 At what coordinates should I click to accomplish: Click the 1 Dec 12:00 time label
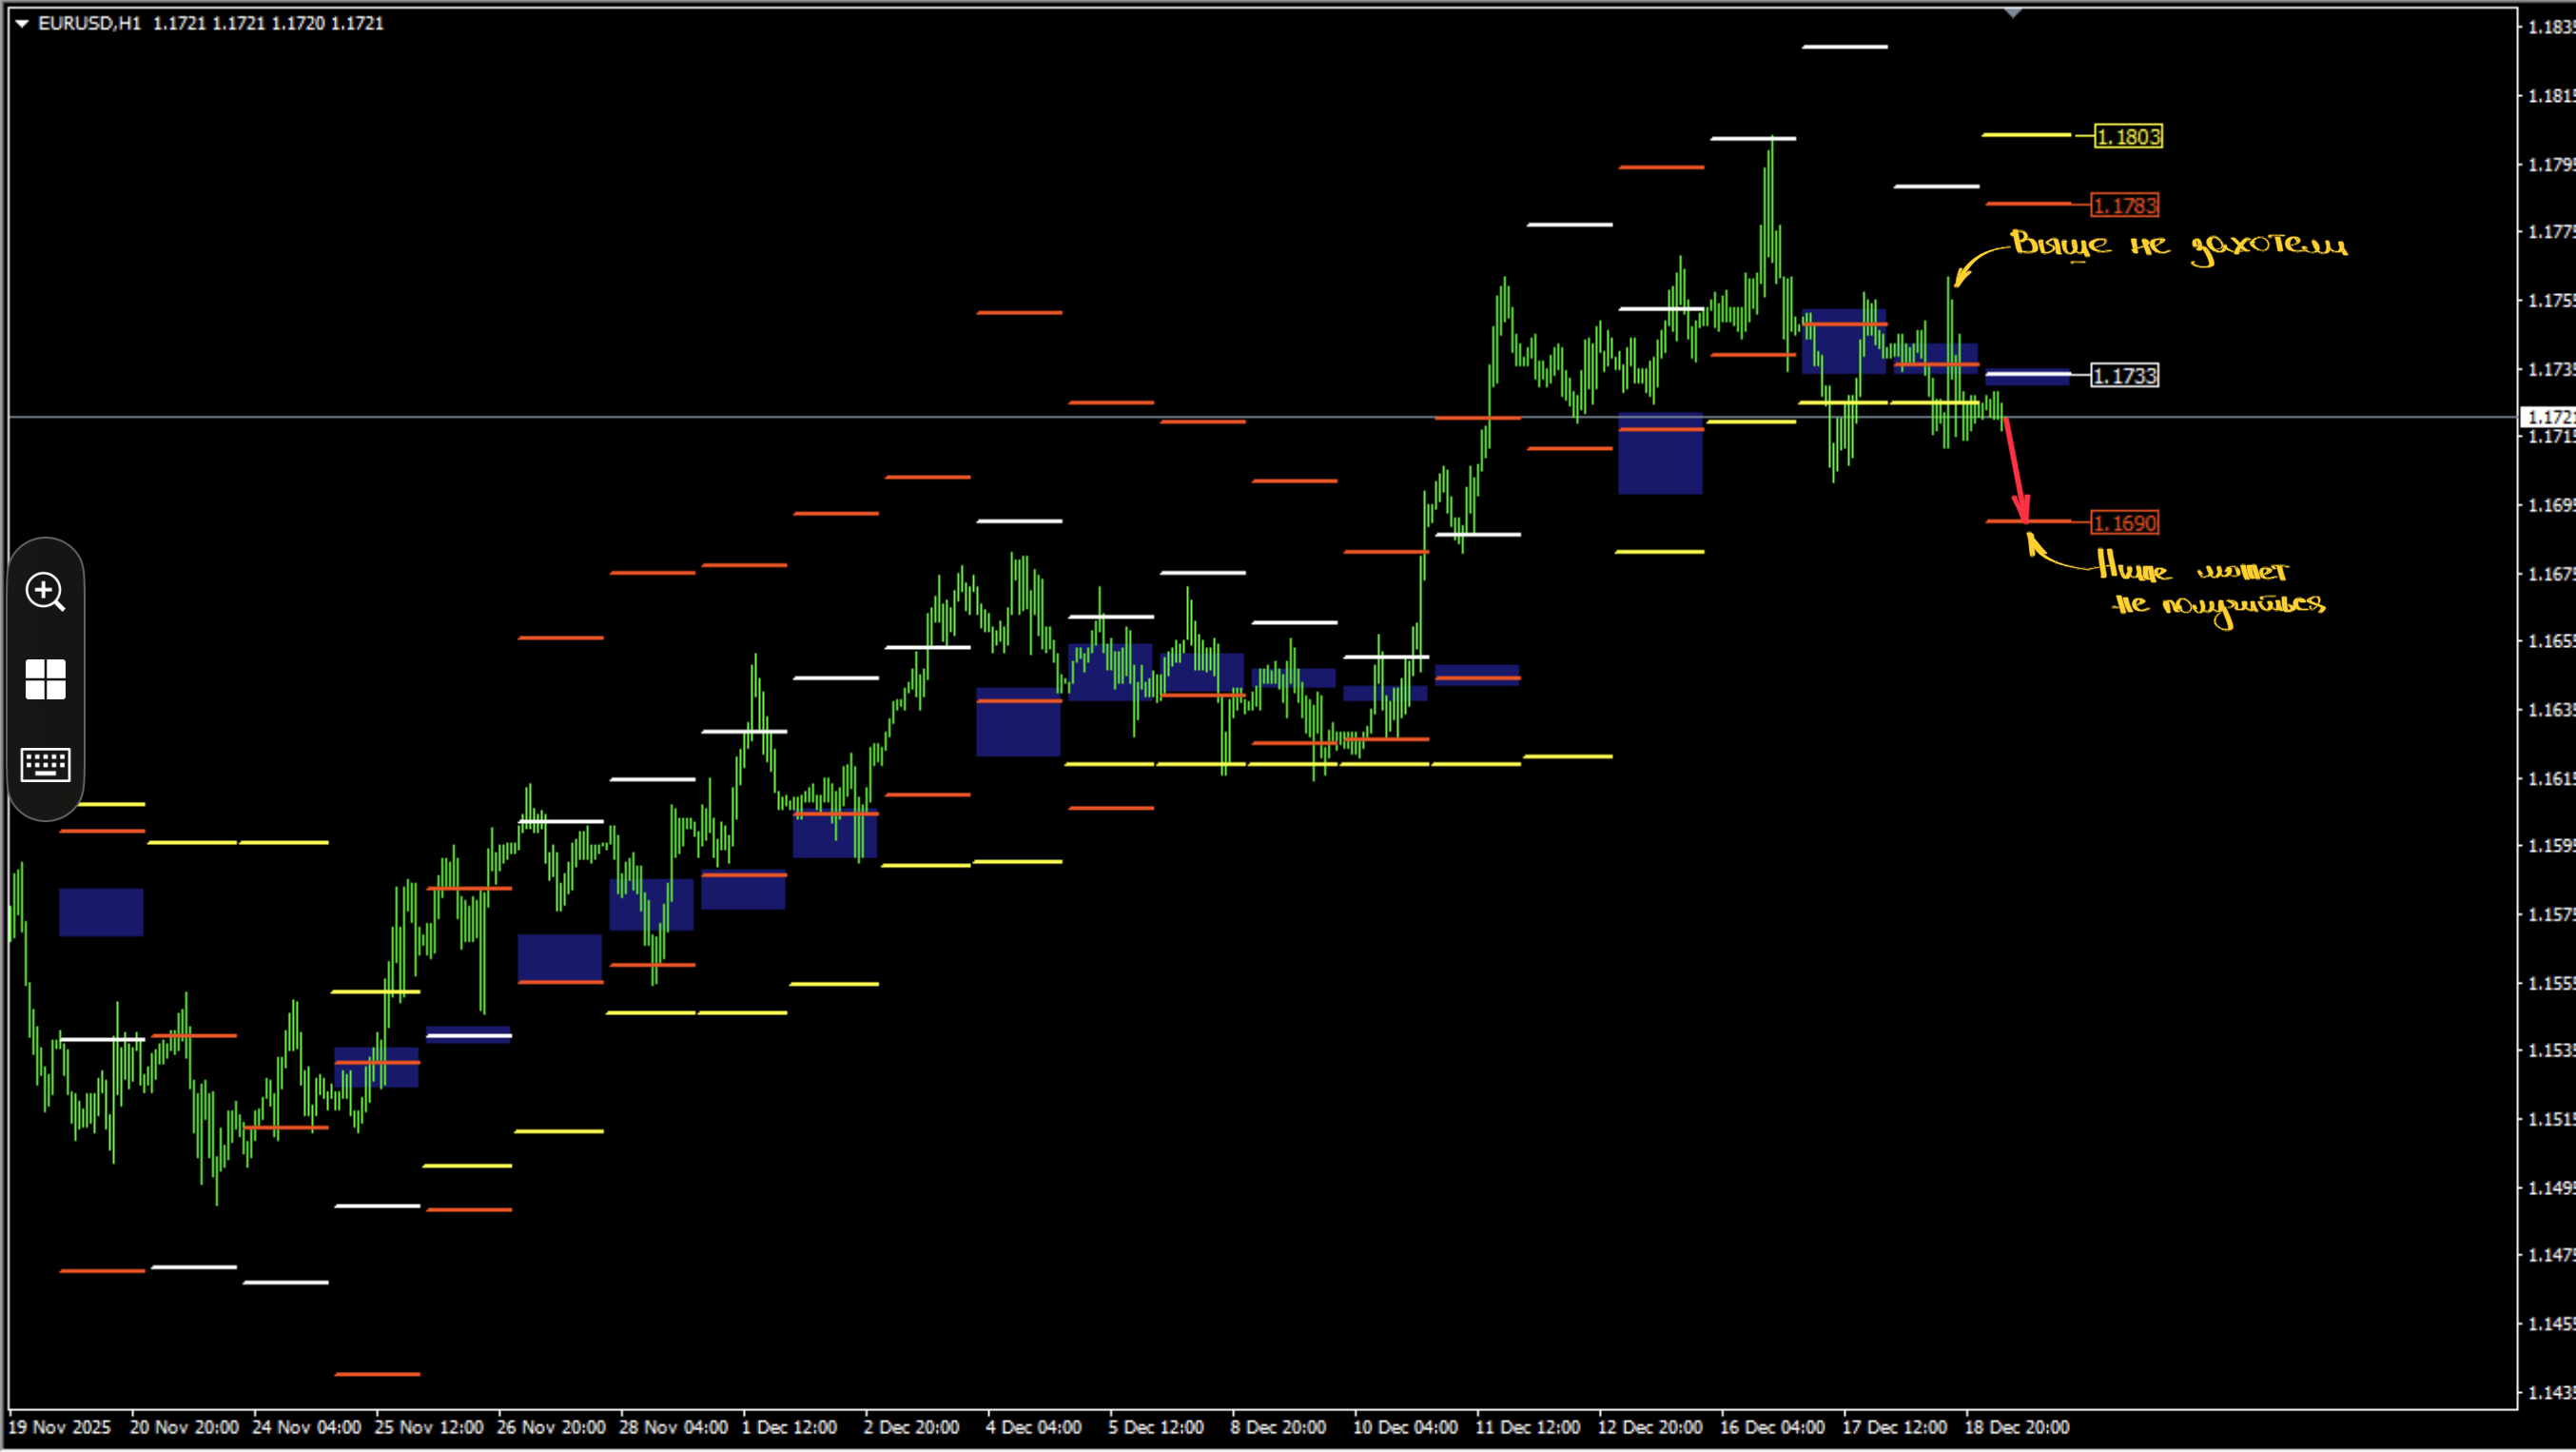pos(789,1427)
